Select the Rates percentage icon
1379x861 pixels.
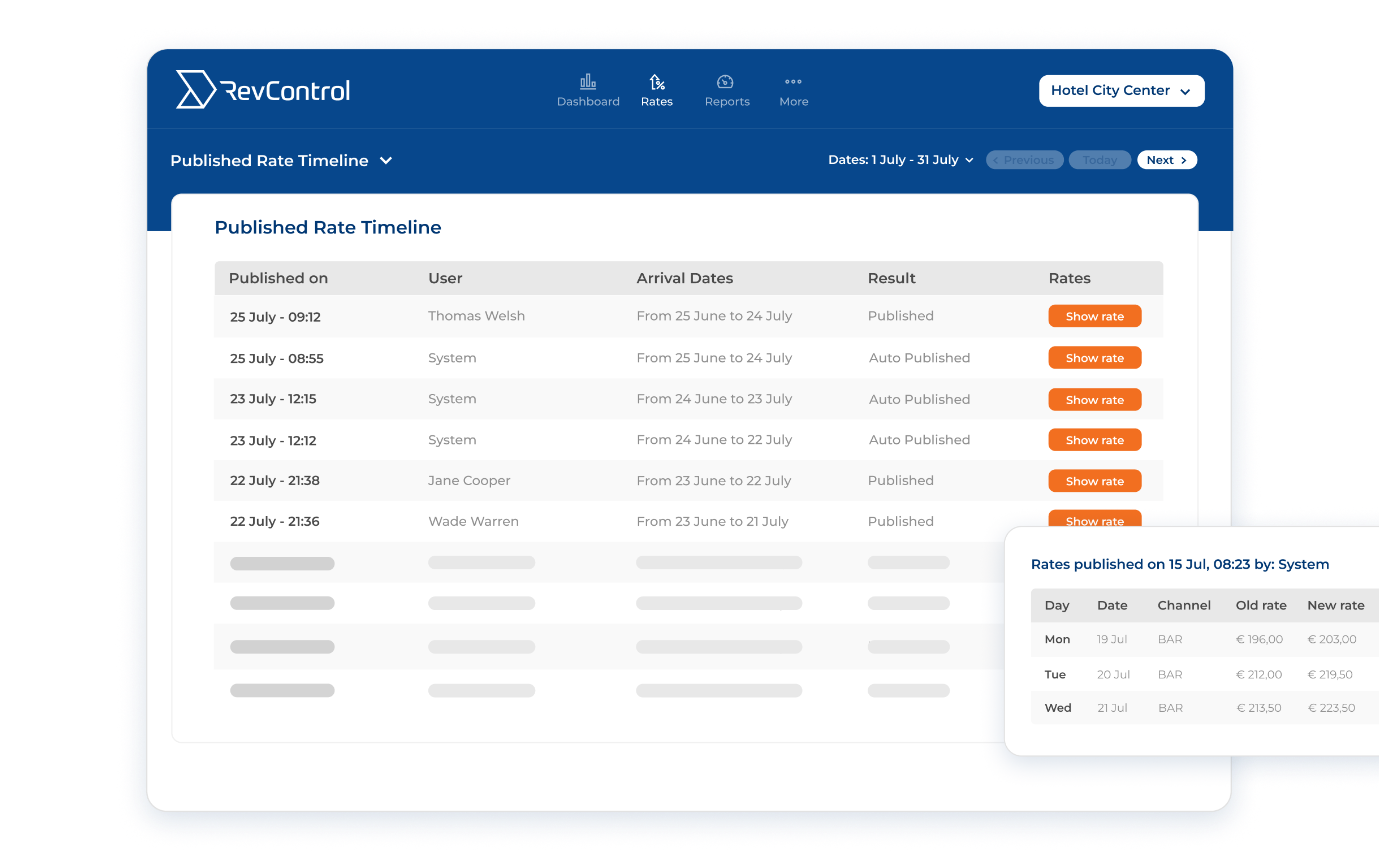[x=657, y=82]
